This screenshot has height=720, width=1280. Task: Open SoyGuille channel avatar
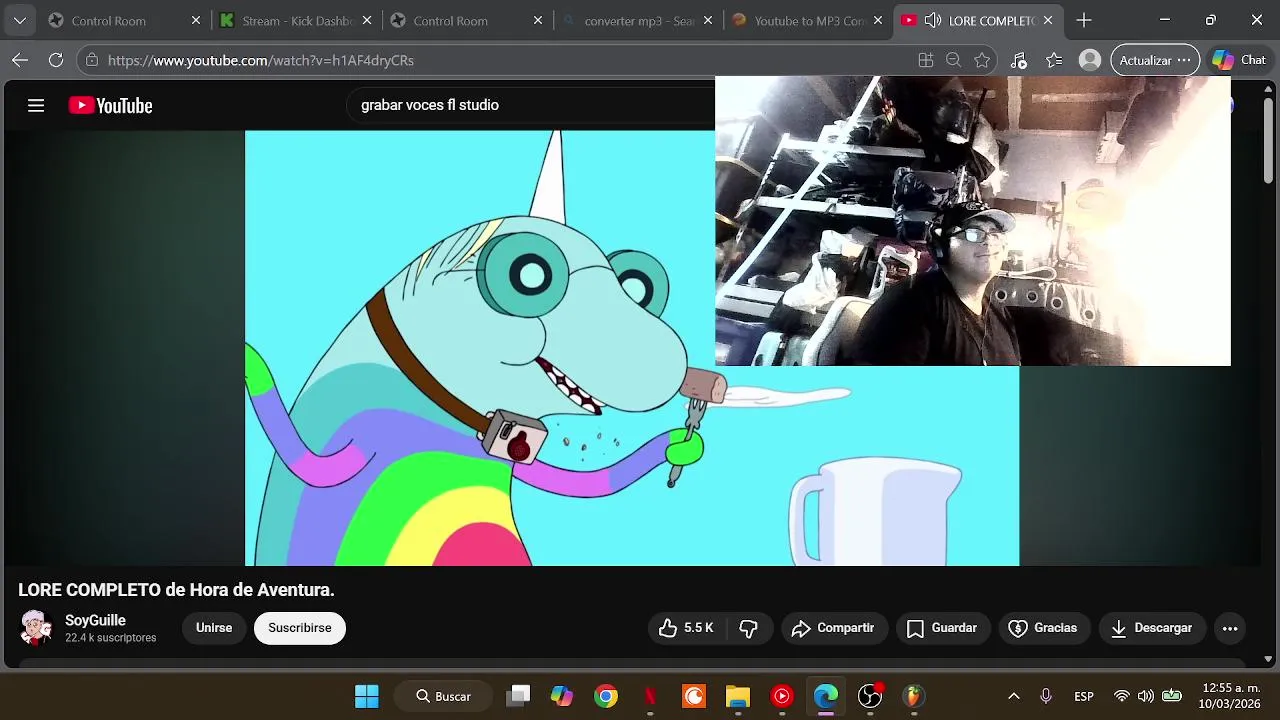click(37, 628)
